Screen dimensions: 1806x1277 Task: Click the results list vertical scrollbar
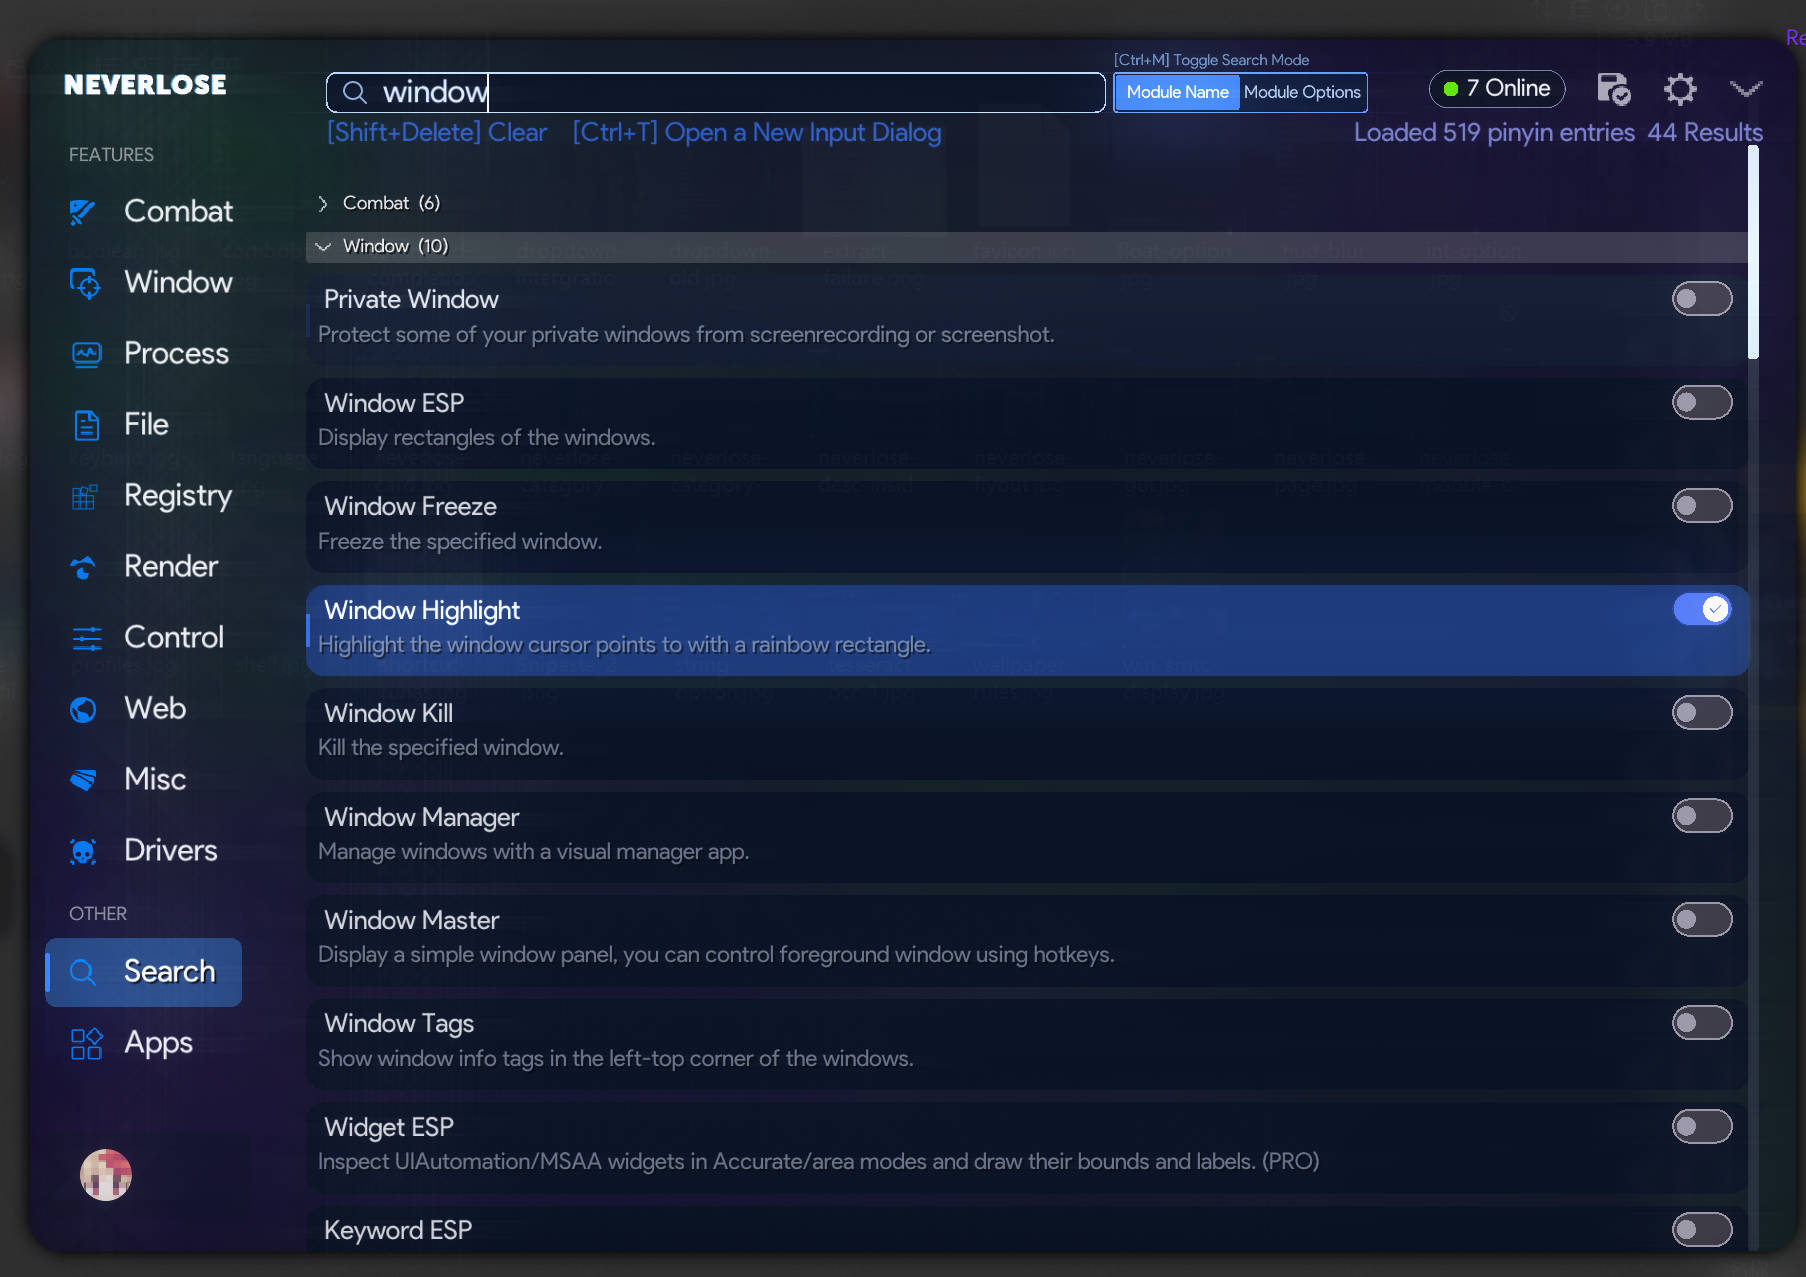[x=1753, y=253]
